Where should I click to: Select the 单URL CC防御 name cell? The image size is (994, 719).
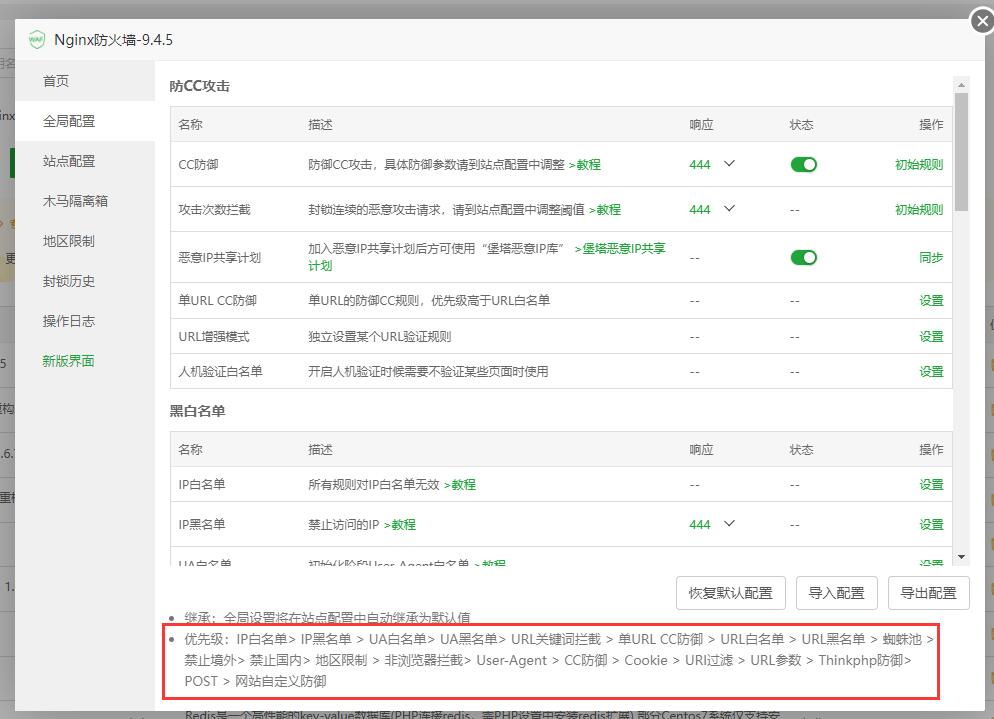click(217, 301)
